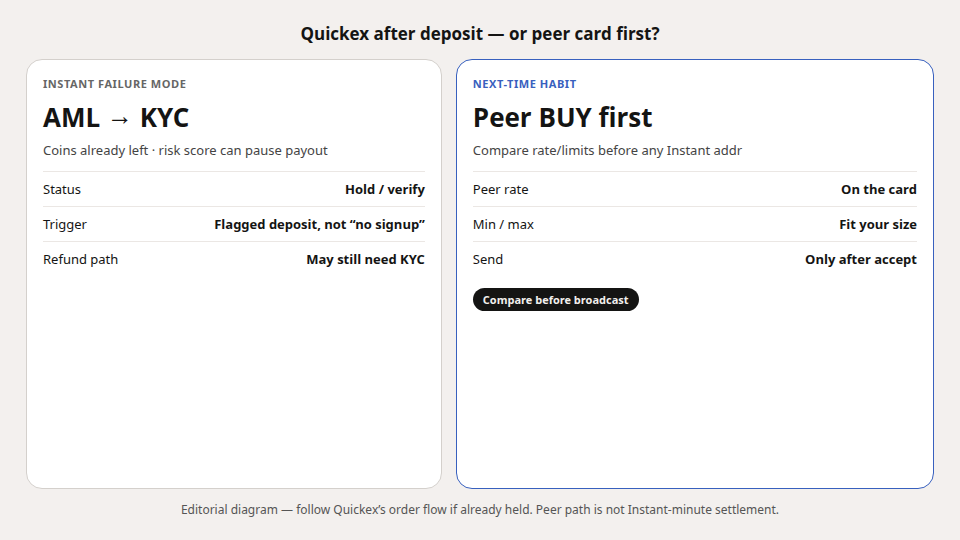Click the Refund path row label

pyautogui.click(x=80, y=260)
